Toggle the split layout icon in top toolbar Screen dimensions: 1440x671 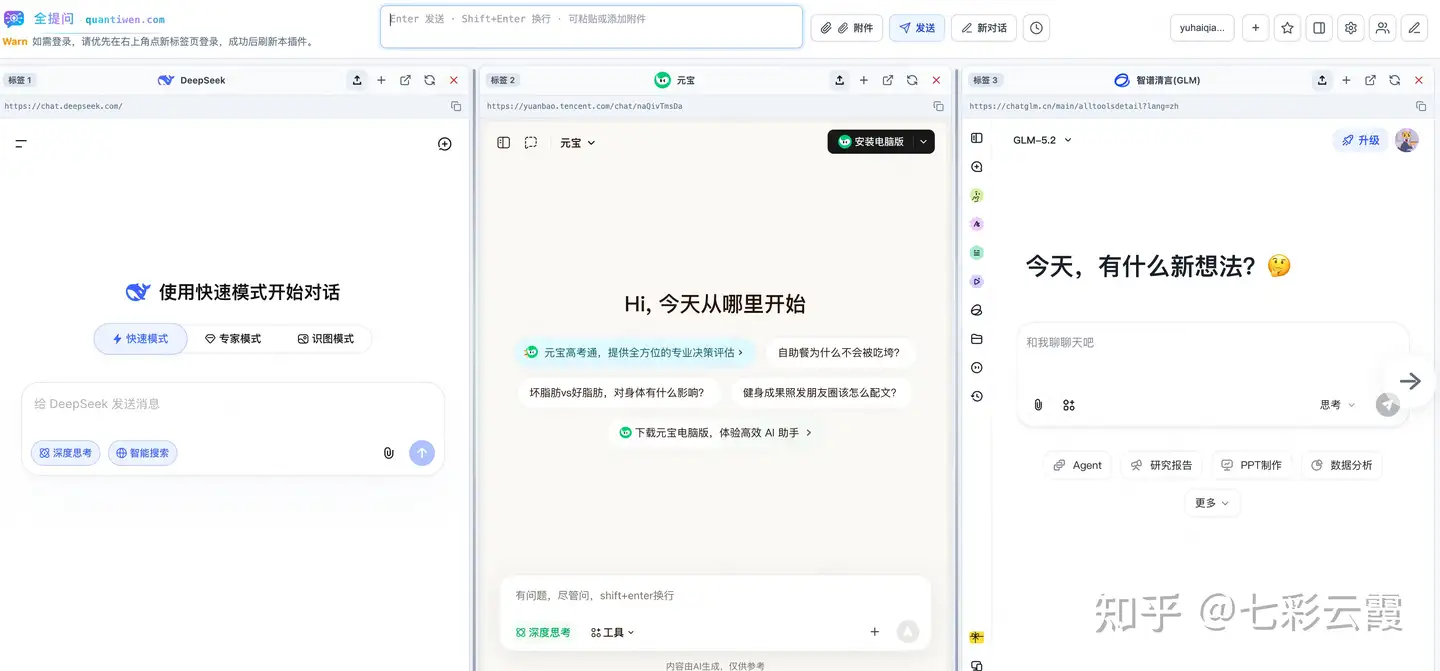click(1319, 28)
